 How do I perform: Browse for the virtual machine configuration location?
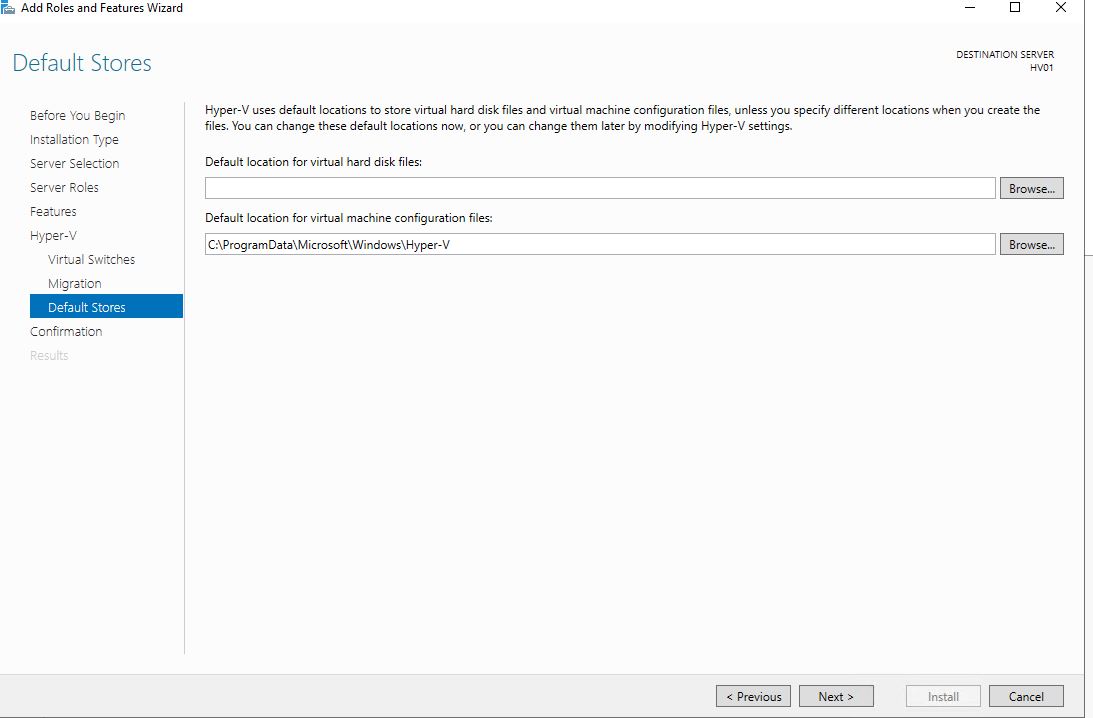[x=1031, y=244]
